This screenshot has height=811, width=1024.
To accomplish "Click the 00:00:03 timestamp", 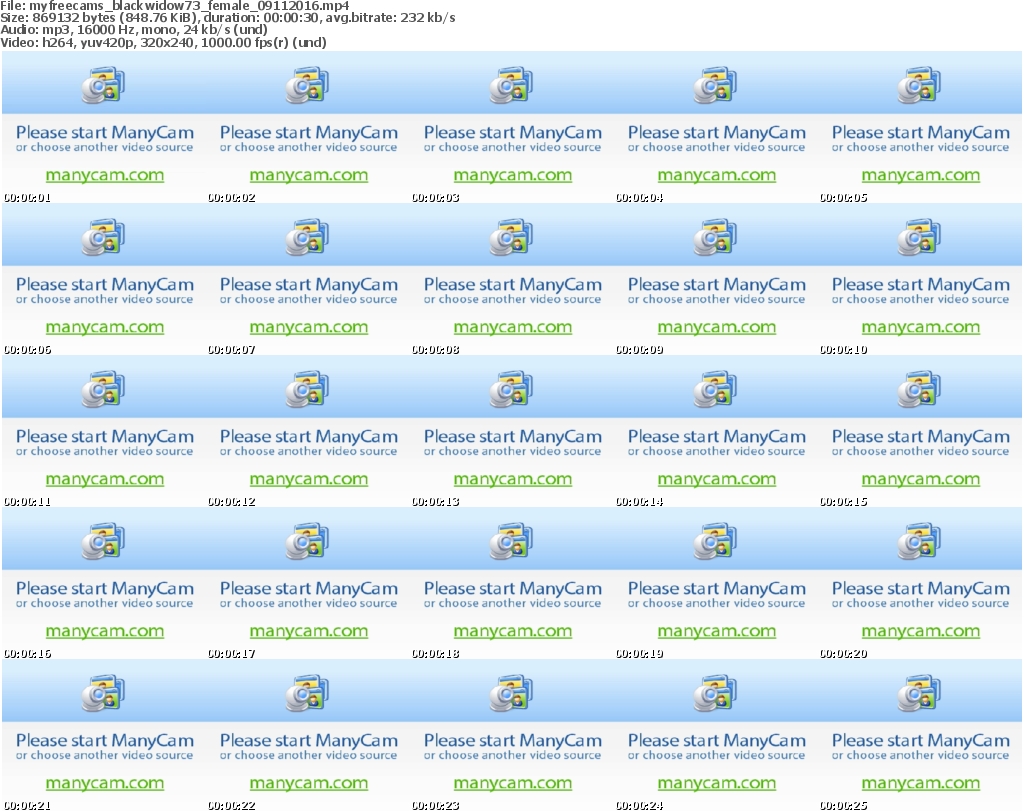I will tap(436, 197).
